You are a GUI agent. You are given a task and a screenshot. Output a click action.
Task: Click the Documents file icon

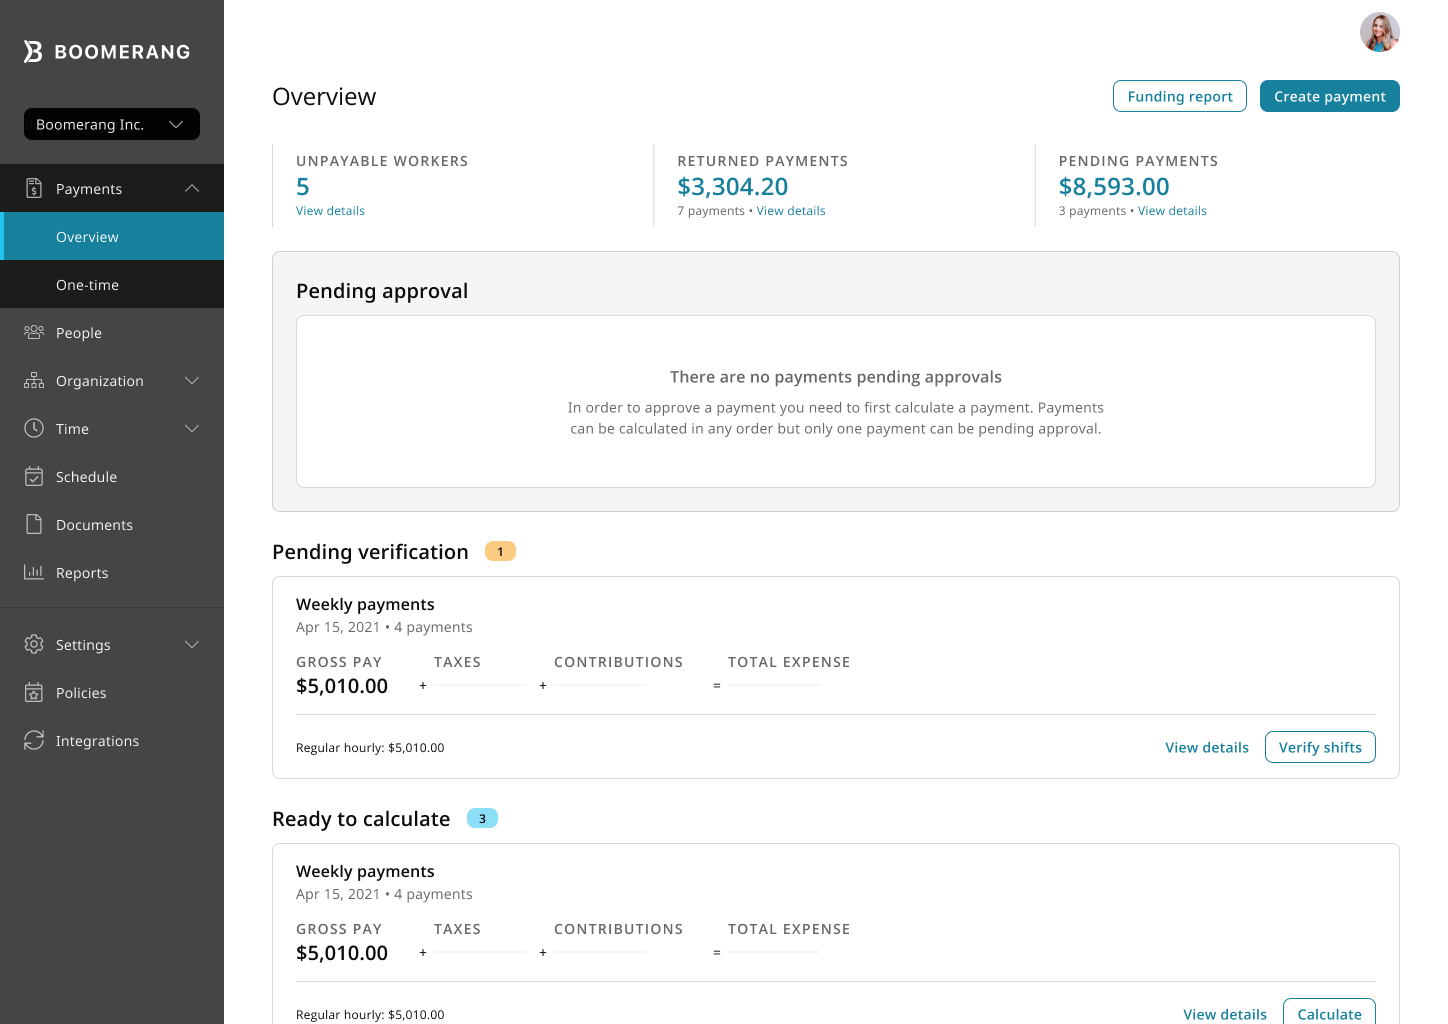click(34, 524)
